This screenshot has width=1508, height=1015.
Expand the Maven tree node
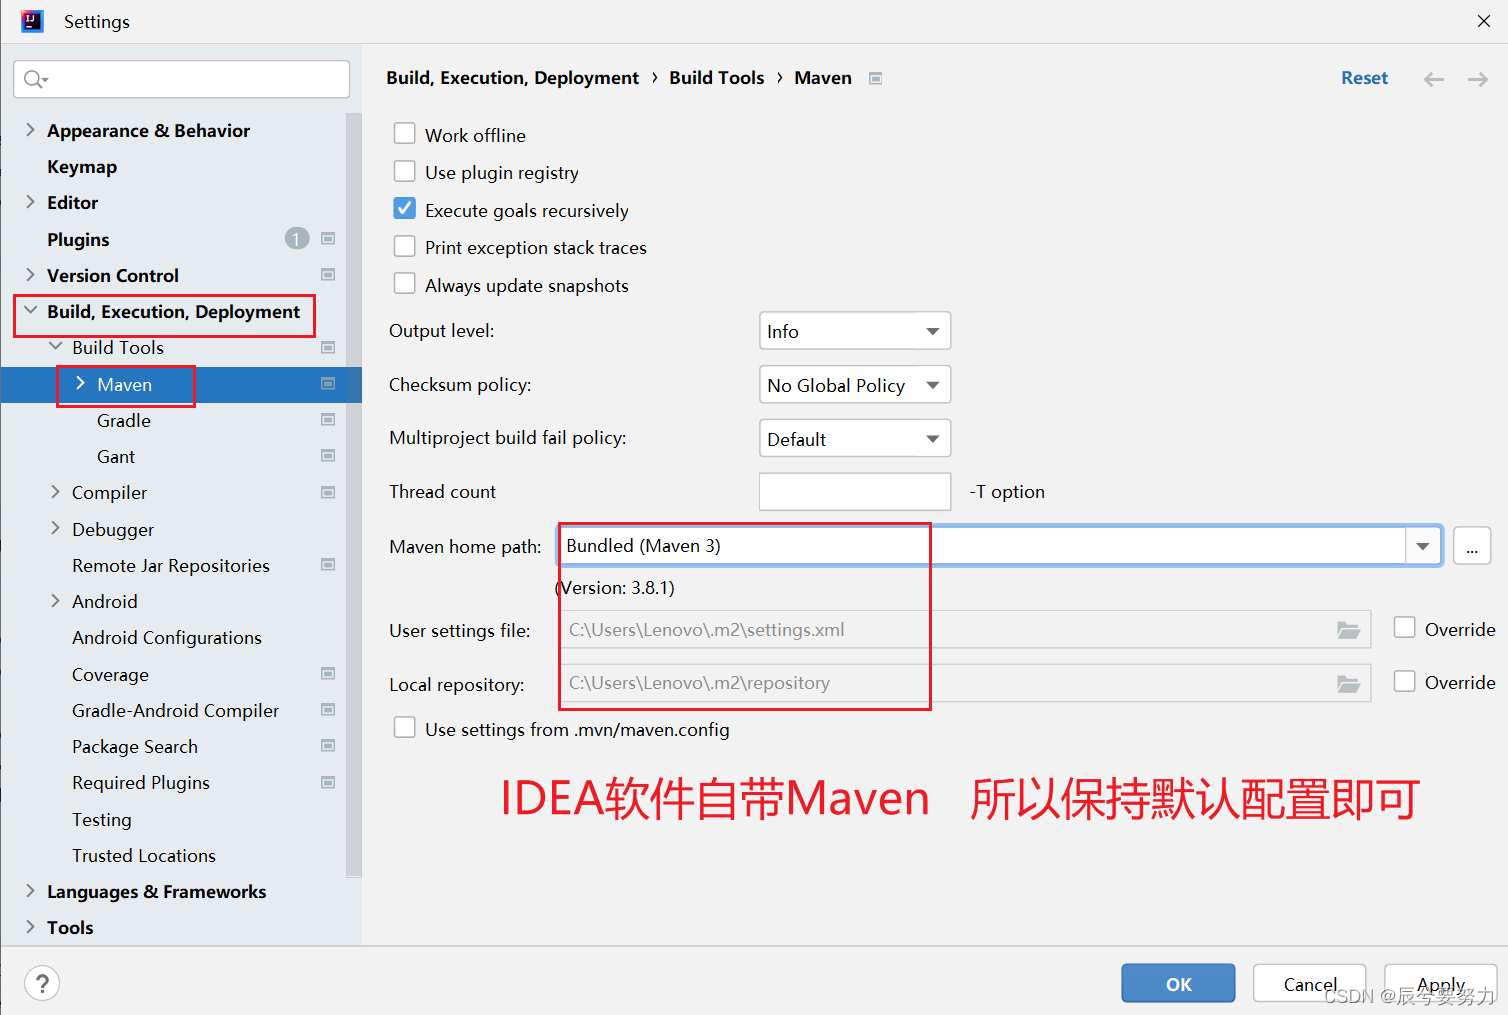pyautogui.click(x=80, y=384)
